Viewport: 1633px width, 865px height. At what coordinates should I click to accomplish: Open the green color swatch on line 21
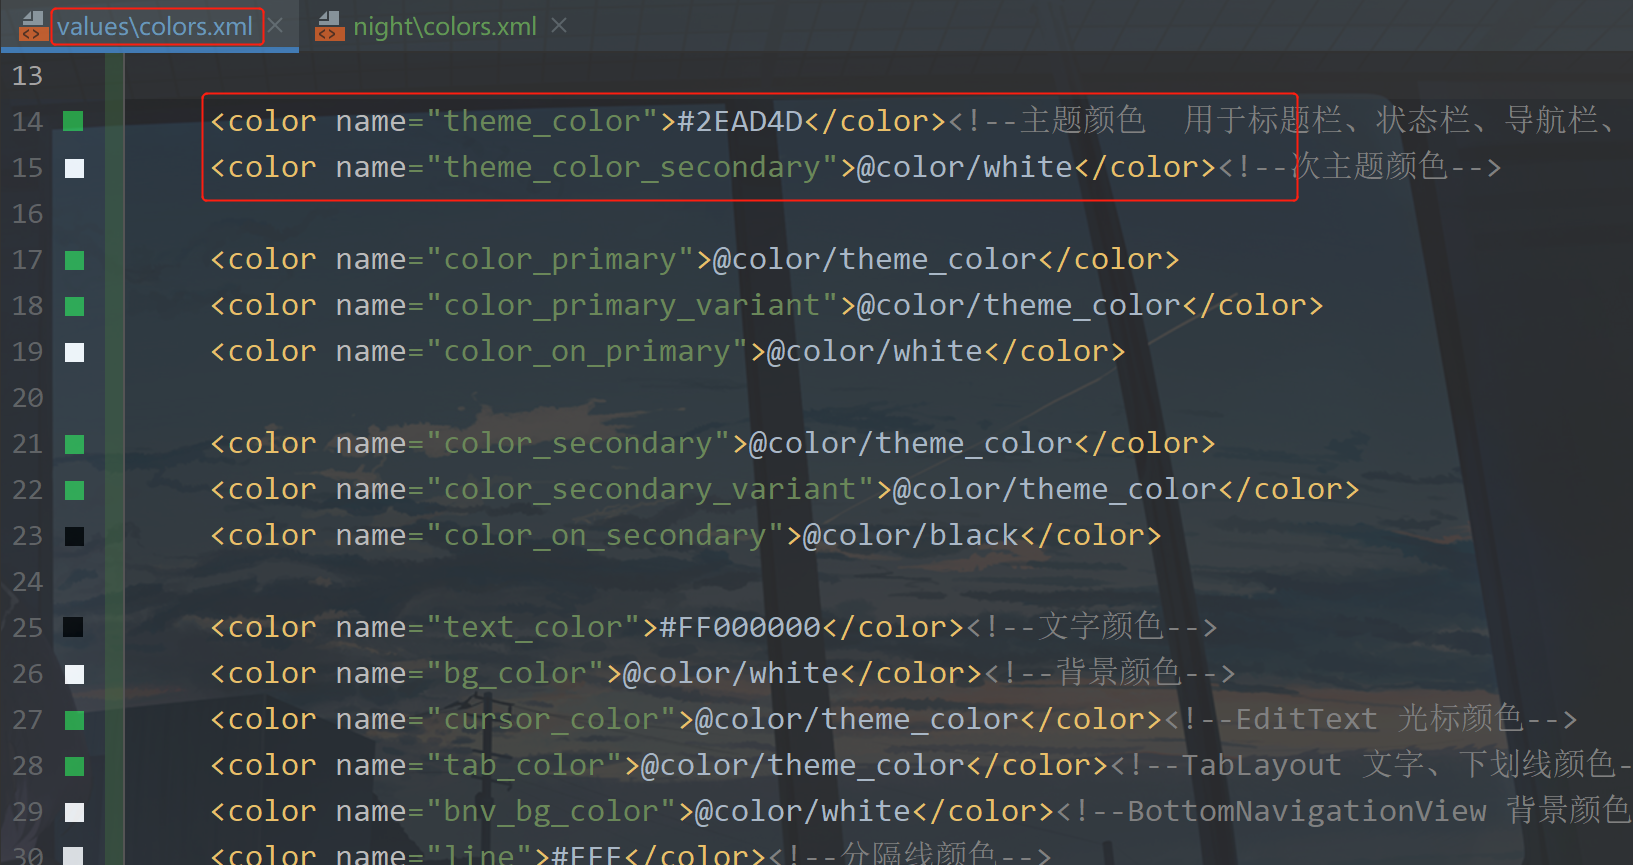pos(74,444)
